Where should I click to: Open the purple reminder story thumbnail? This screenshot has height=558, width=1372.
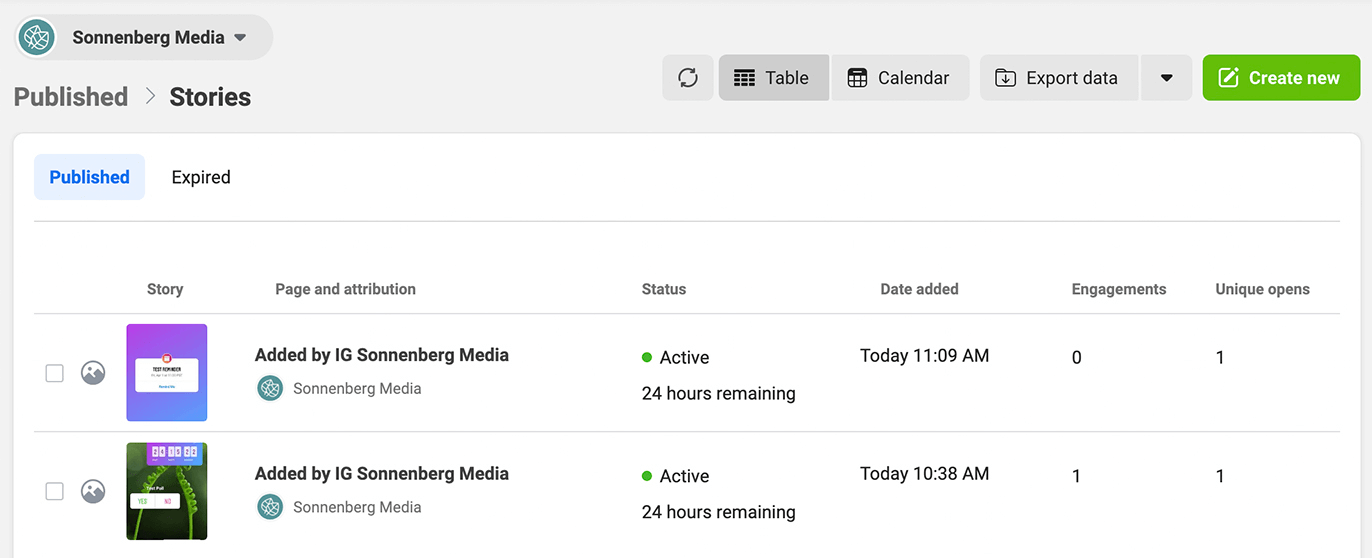(x=167, y=372)
